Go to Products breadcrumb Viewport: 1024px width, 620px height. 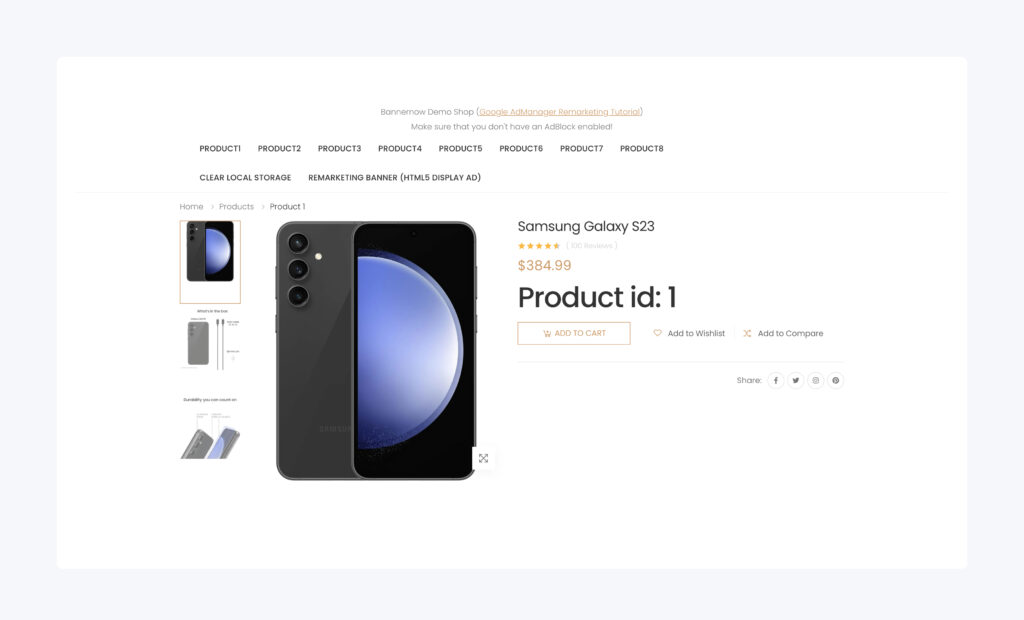[x=236, y=206]
